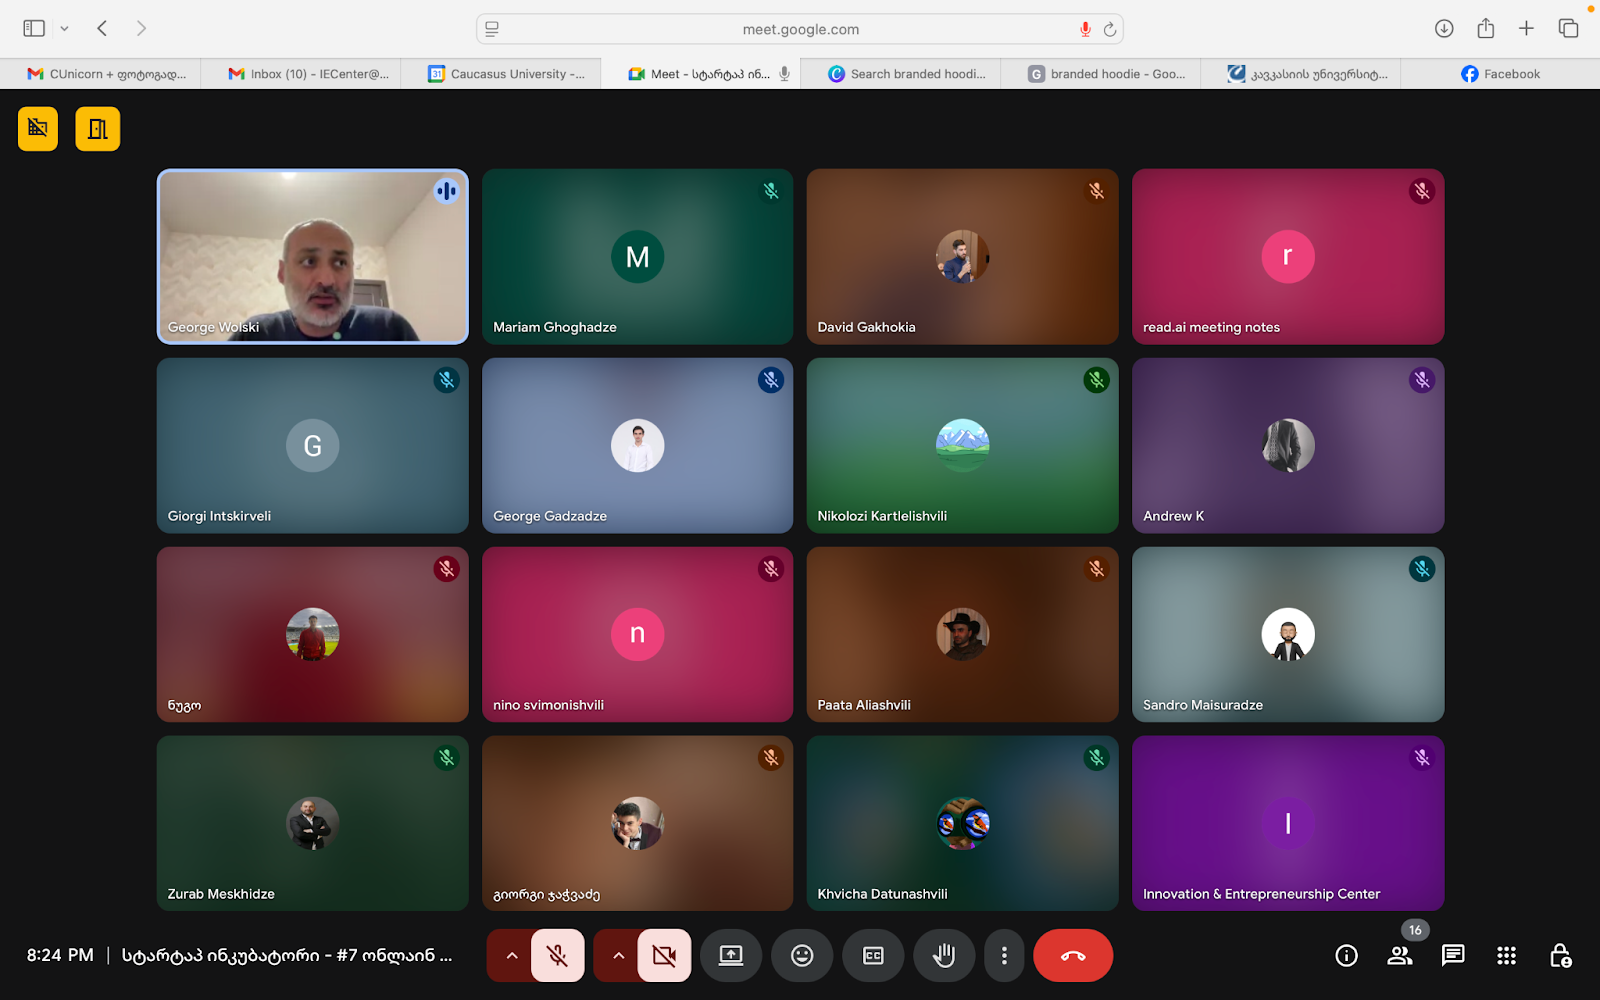Unmute the microphone toggle button

558,956
